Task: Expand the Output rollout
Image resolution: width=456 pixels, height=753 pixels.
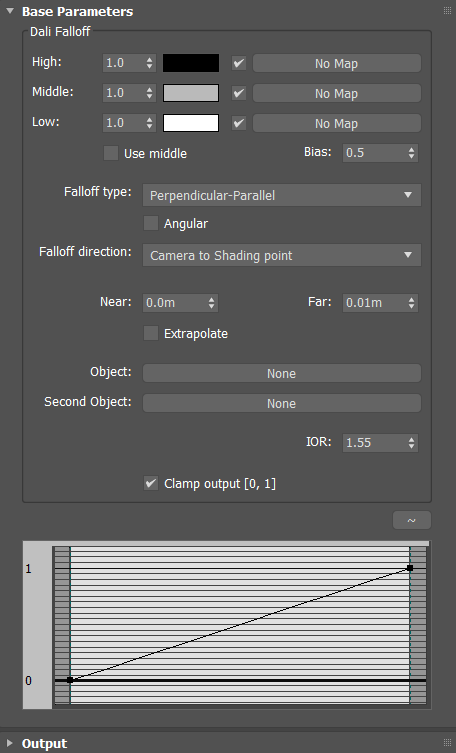Action: tap(10, 743)
